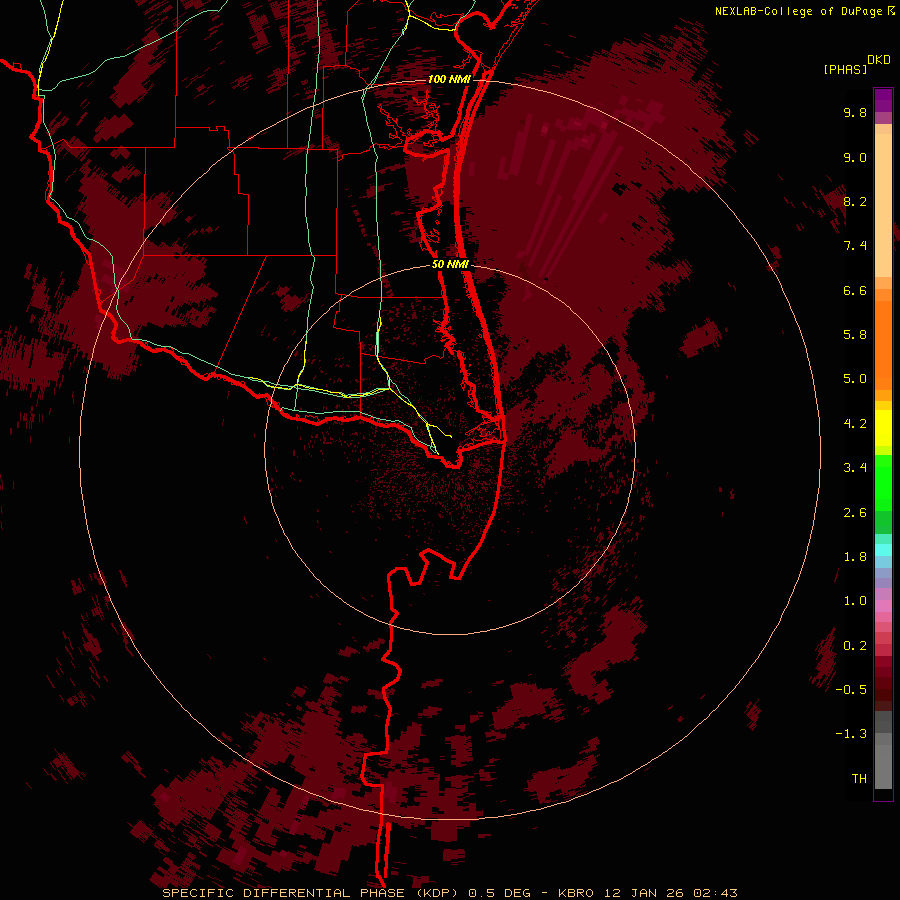The image size is (900, 900).
Task: Click the 3.4 scale value
Action: click(x=855, y=468)
